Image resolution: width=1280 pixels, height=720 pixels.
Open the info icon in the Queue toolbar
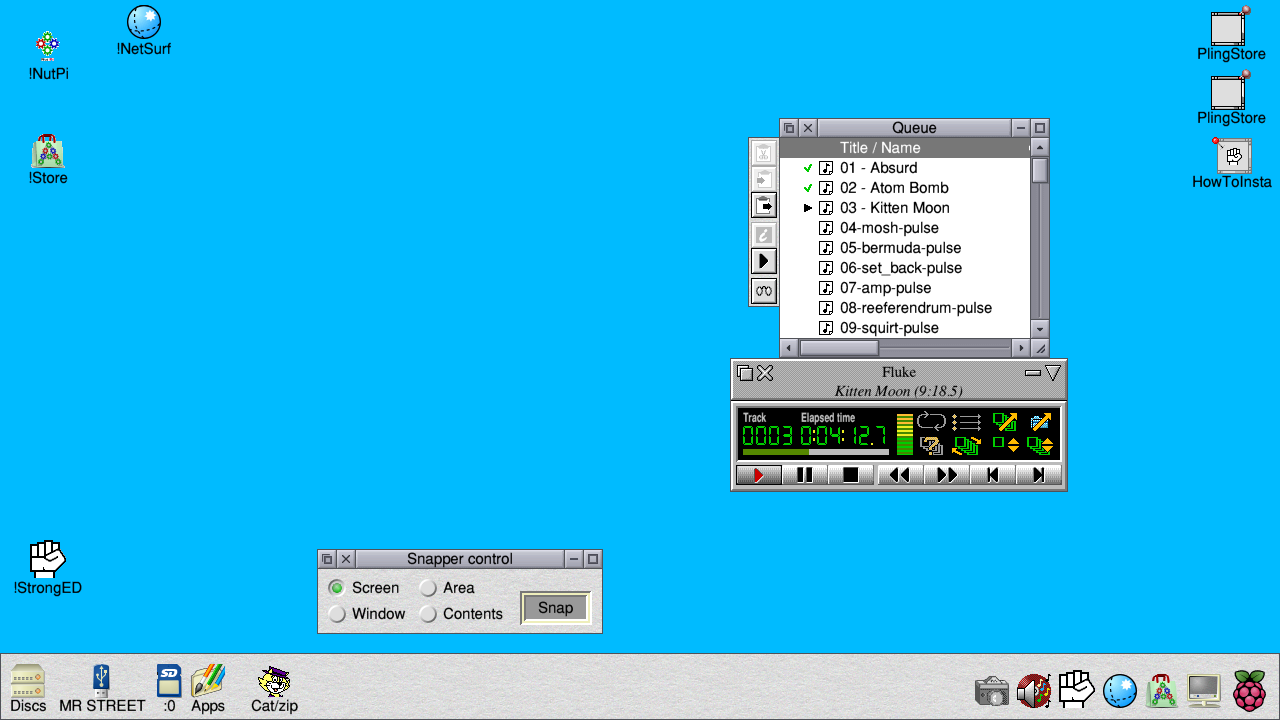coord(763,234)
